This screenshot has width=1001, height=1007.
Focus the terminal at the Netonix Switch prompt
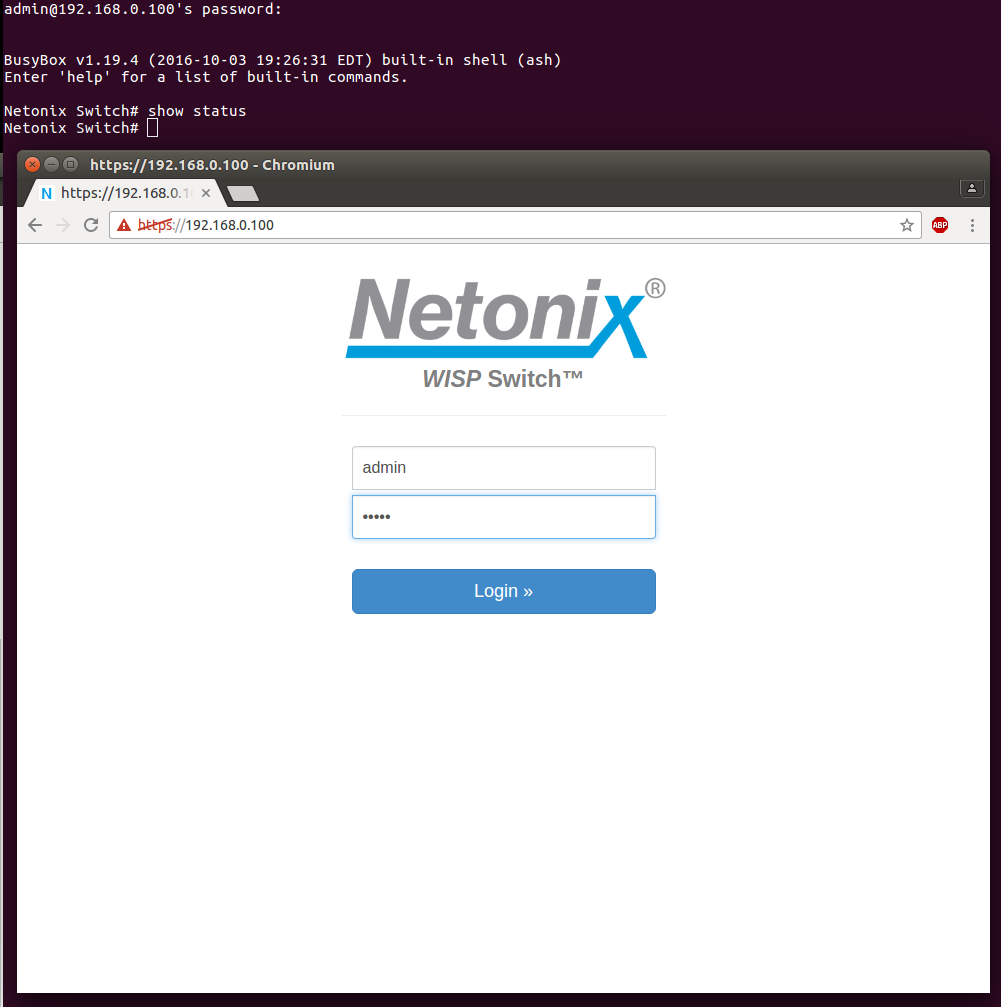click(x=400, y=128)
